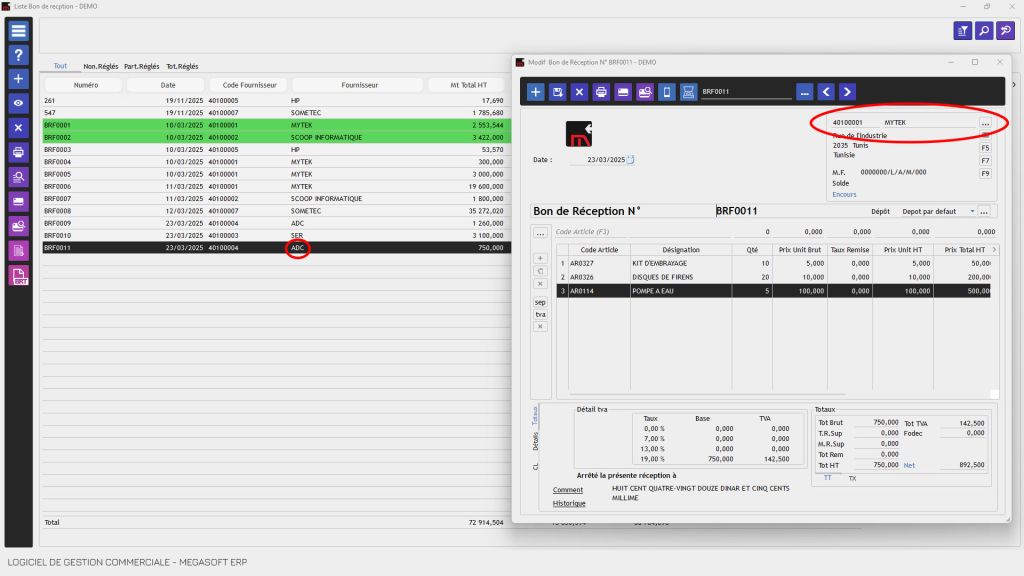
Task: Select the TX tab under the totals
Action: click(852, 479)
